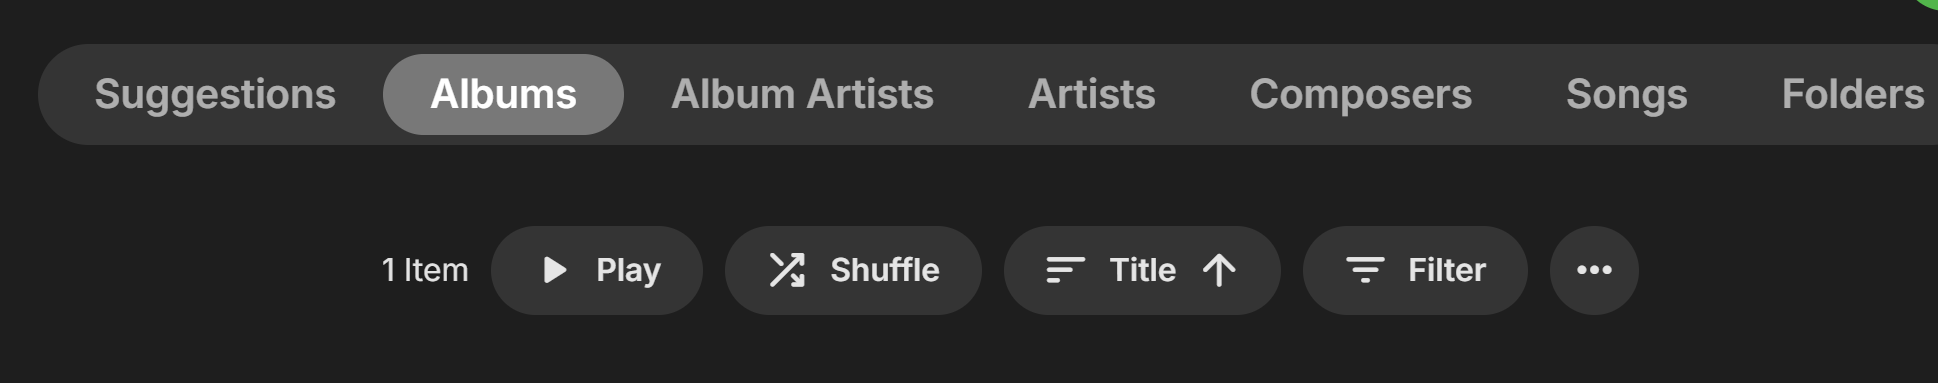Screen dimensions: 1938x383
Task: View the Songs tab
Action: (x=1626, y=94)
